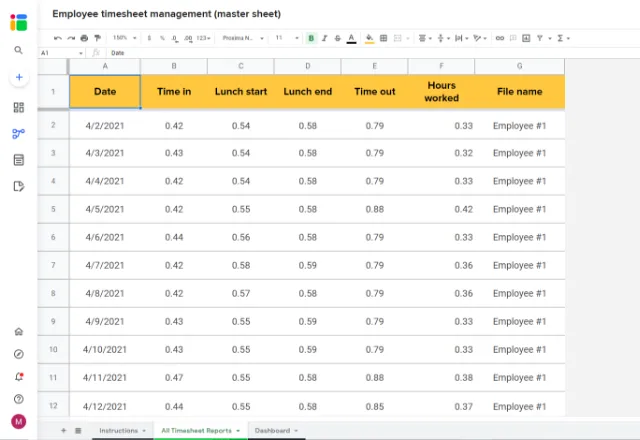Viewport: 640px width, 440px height.
Task: Click the borders icon in toolbar
Action: point(384,38)
